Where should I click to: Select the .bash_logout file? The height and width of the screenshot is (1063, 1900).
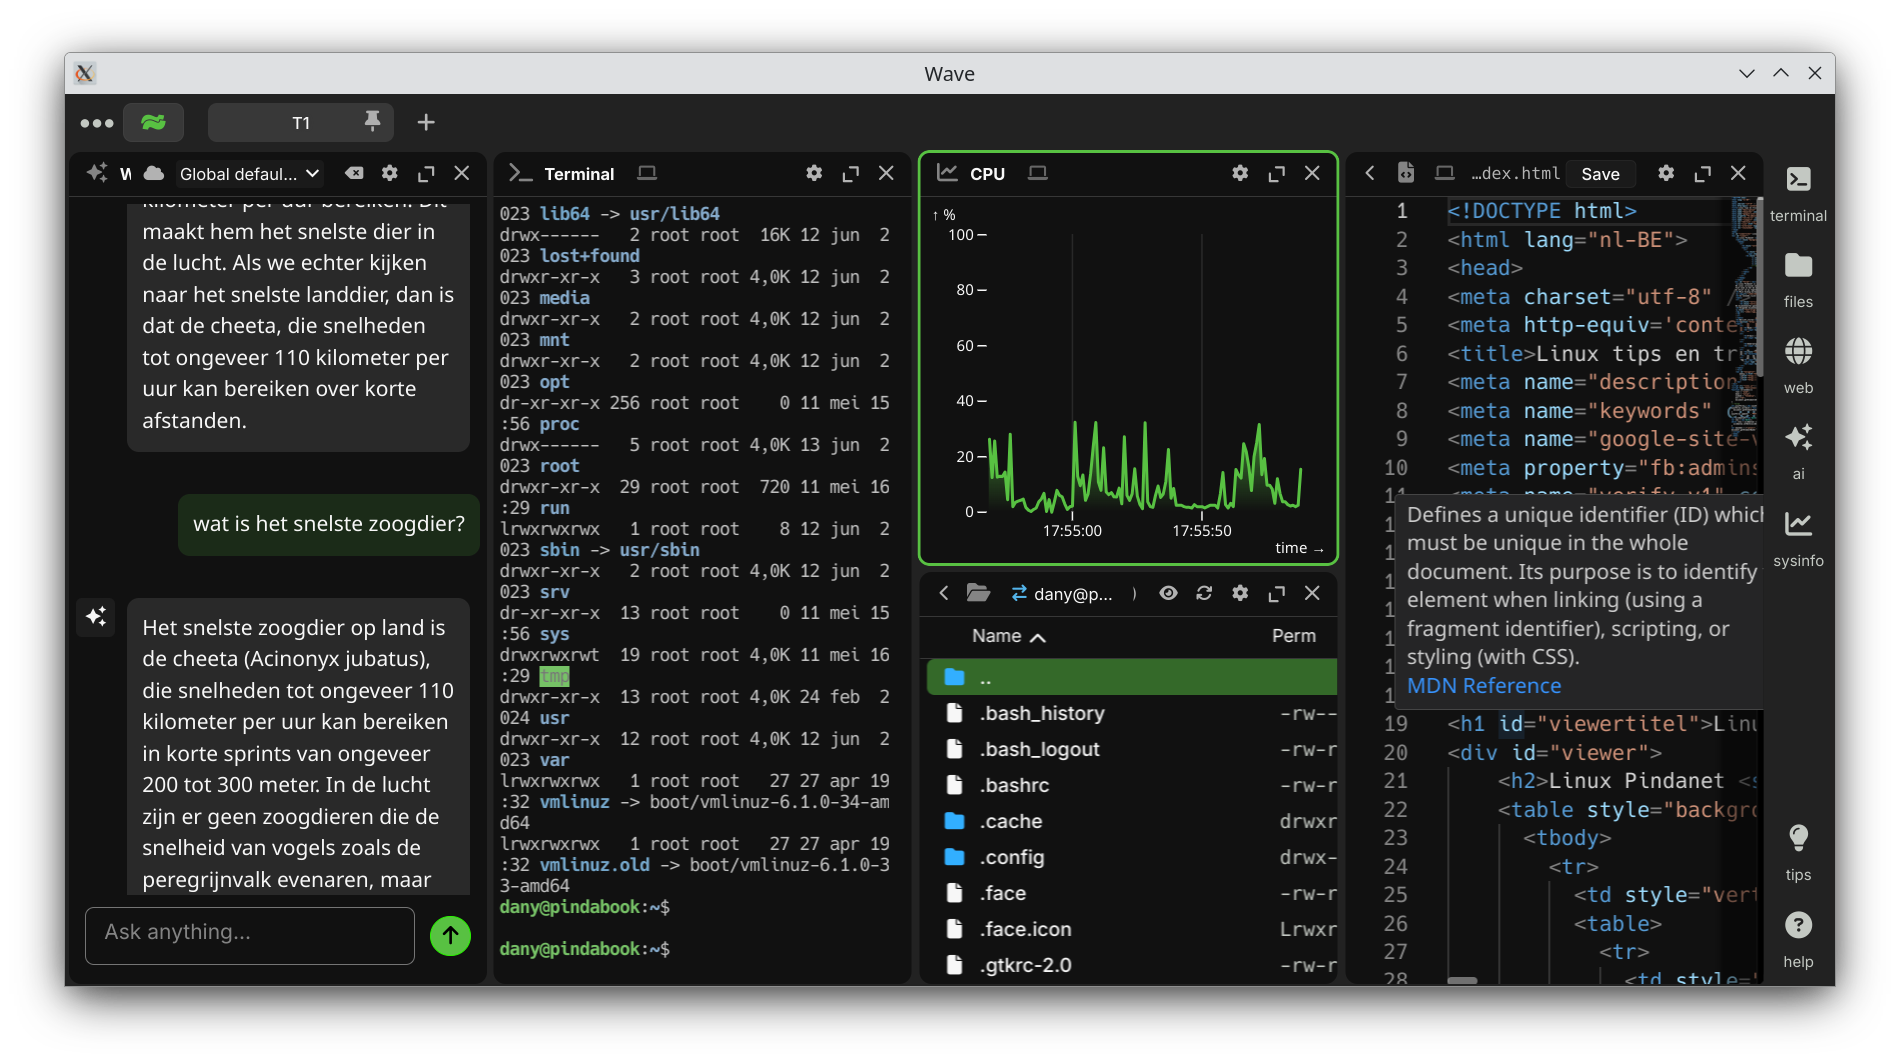tap(1131, 749)
